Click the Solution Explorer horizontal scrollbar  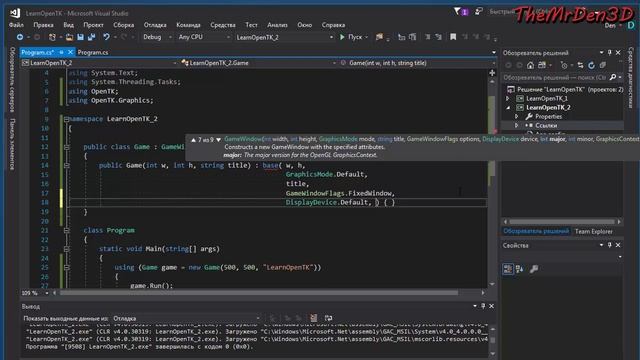pyautogui.click(x=562, y=222)
